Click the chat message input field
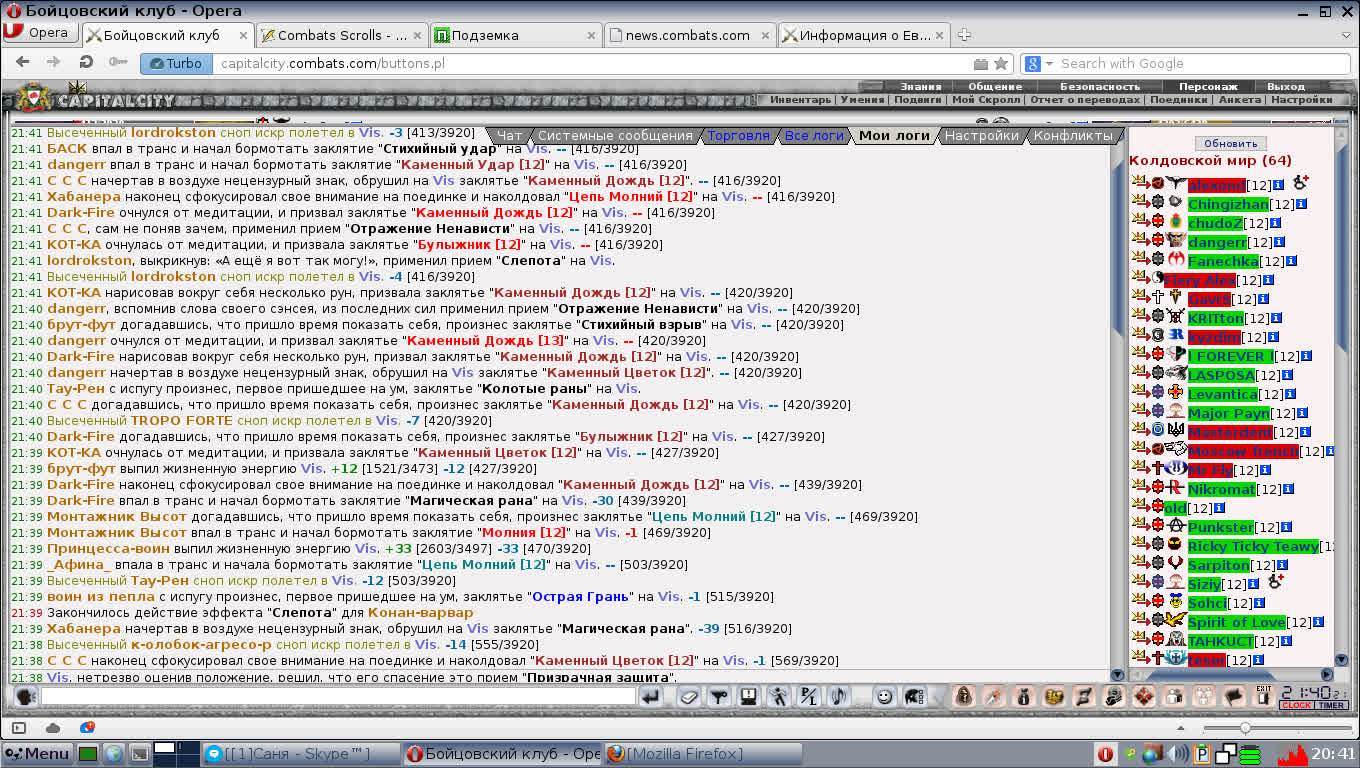The height and width of the screenshot is (768, 1360). click(x=338, y=697)
